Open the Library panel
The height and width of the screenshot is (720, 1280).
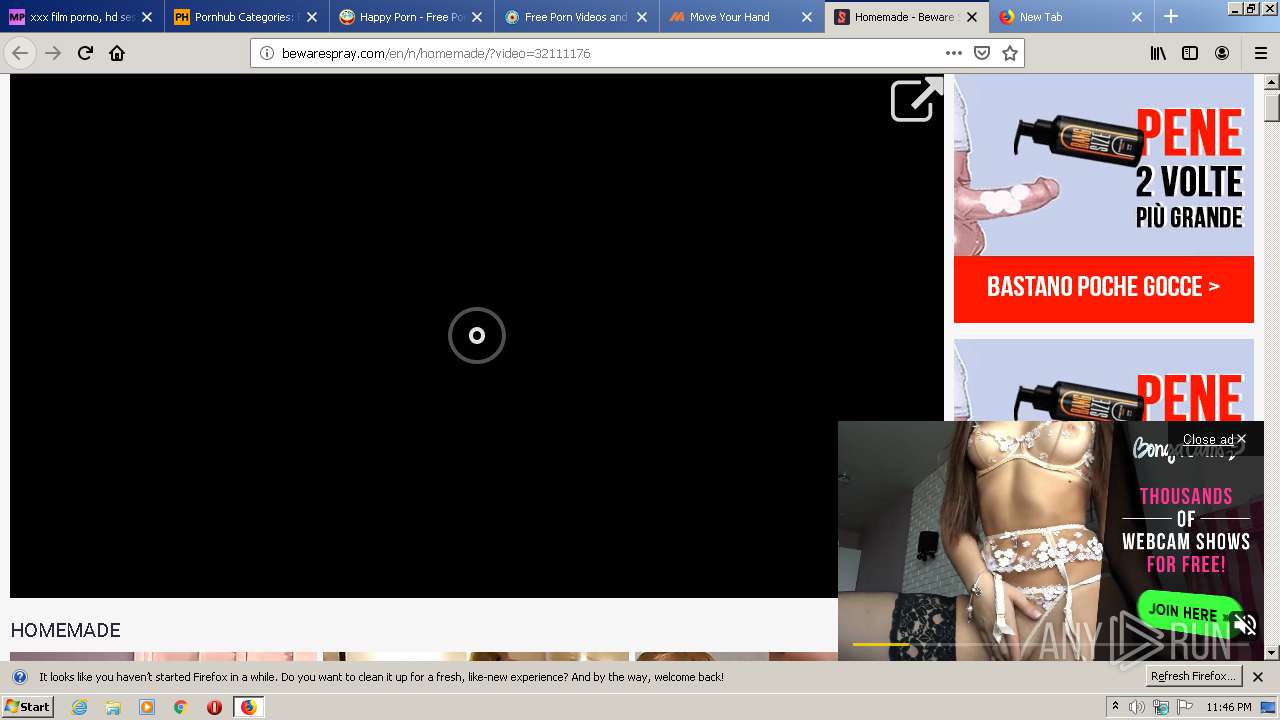coord(1158,53)
